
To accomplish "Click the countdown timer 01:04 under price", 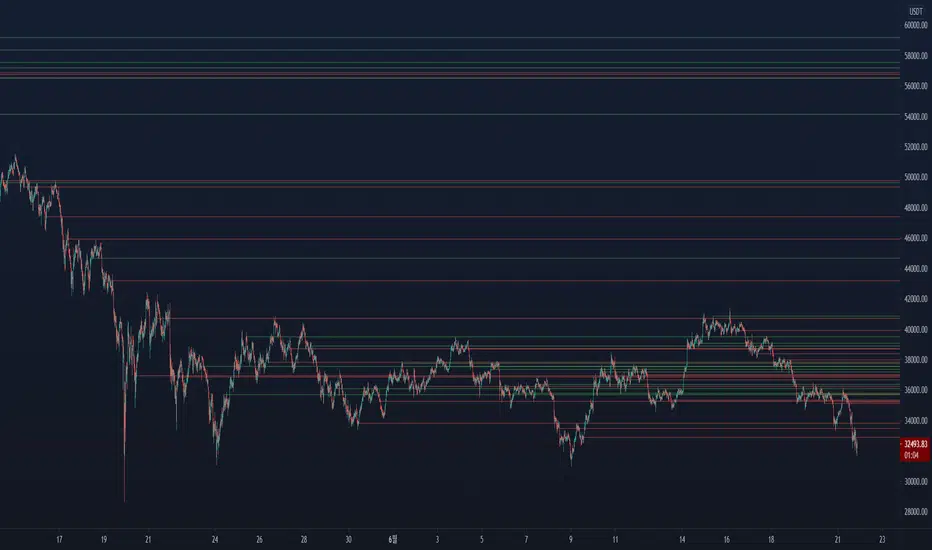I will (x=911, y=455).
